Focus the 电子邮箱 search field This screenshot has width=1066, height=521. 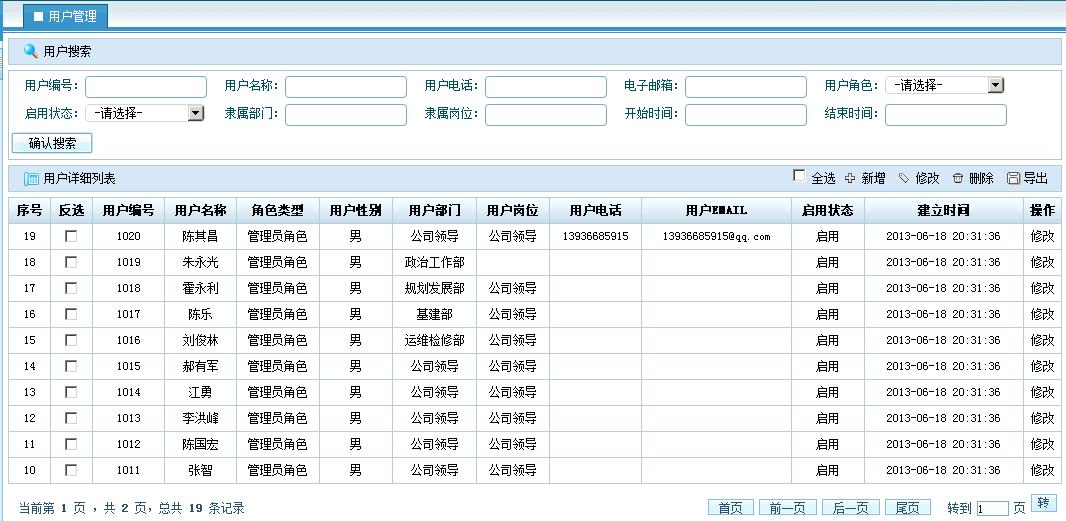[746, 86]
